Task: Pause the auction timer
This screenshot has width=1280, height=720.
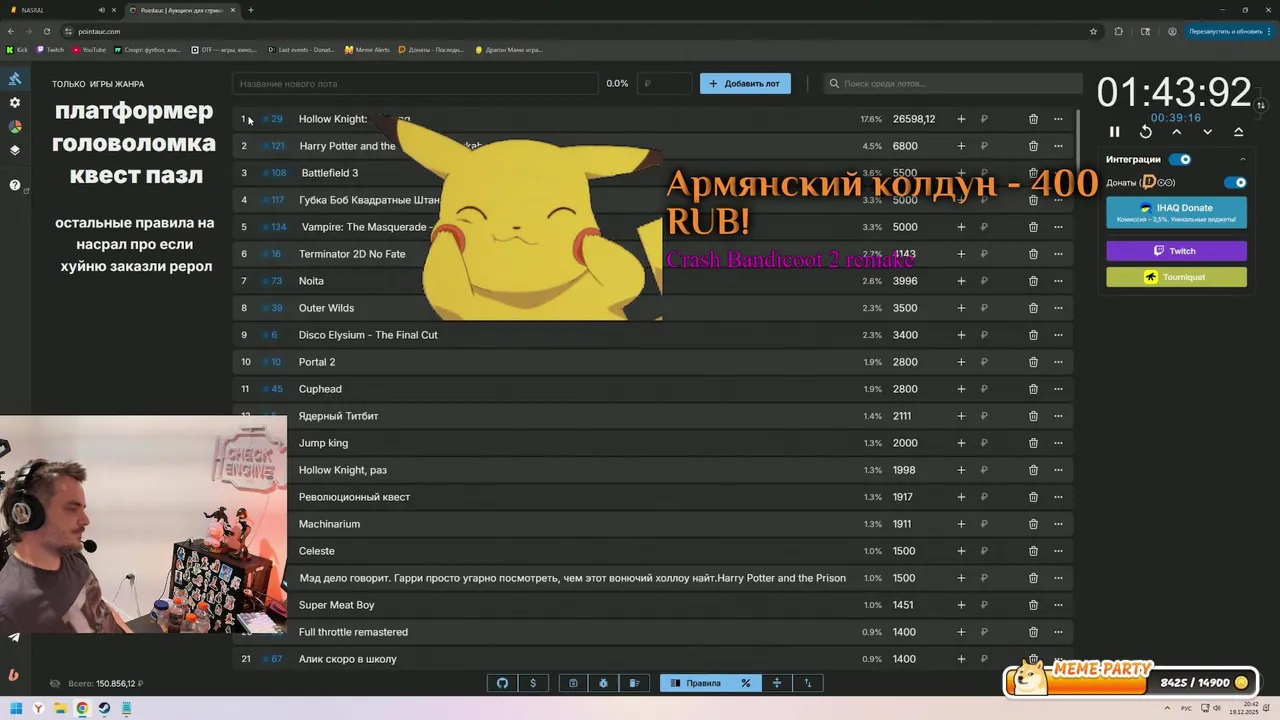Action: [1115, 132]
